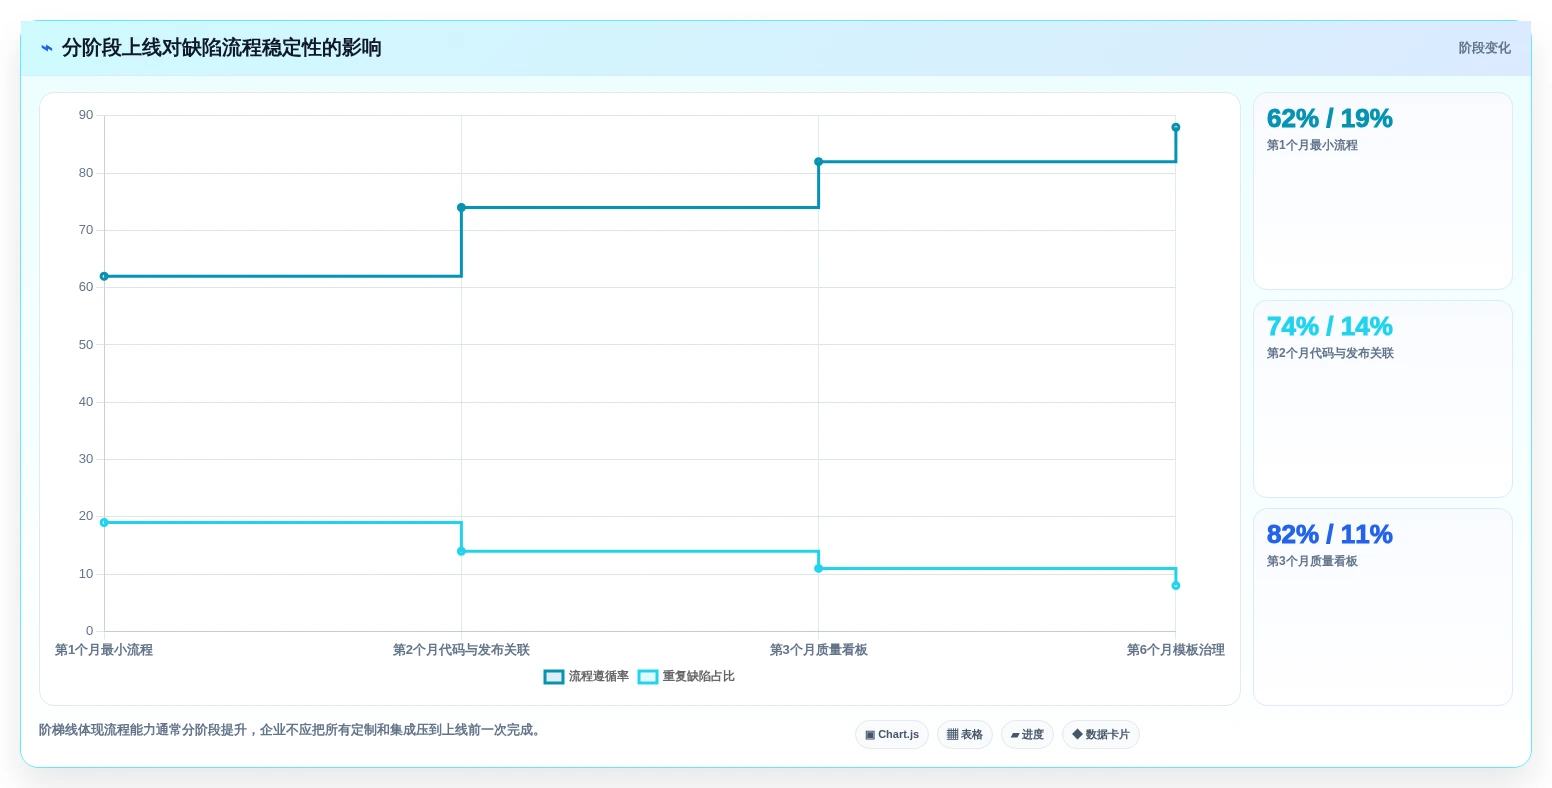The height and width of the screenshot is (788, 1552).
Task: Click the lightning icon beside the title
Action: click(46, 48)
